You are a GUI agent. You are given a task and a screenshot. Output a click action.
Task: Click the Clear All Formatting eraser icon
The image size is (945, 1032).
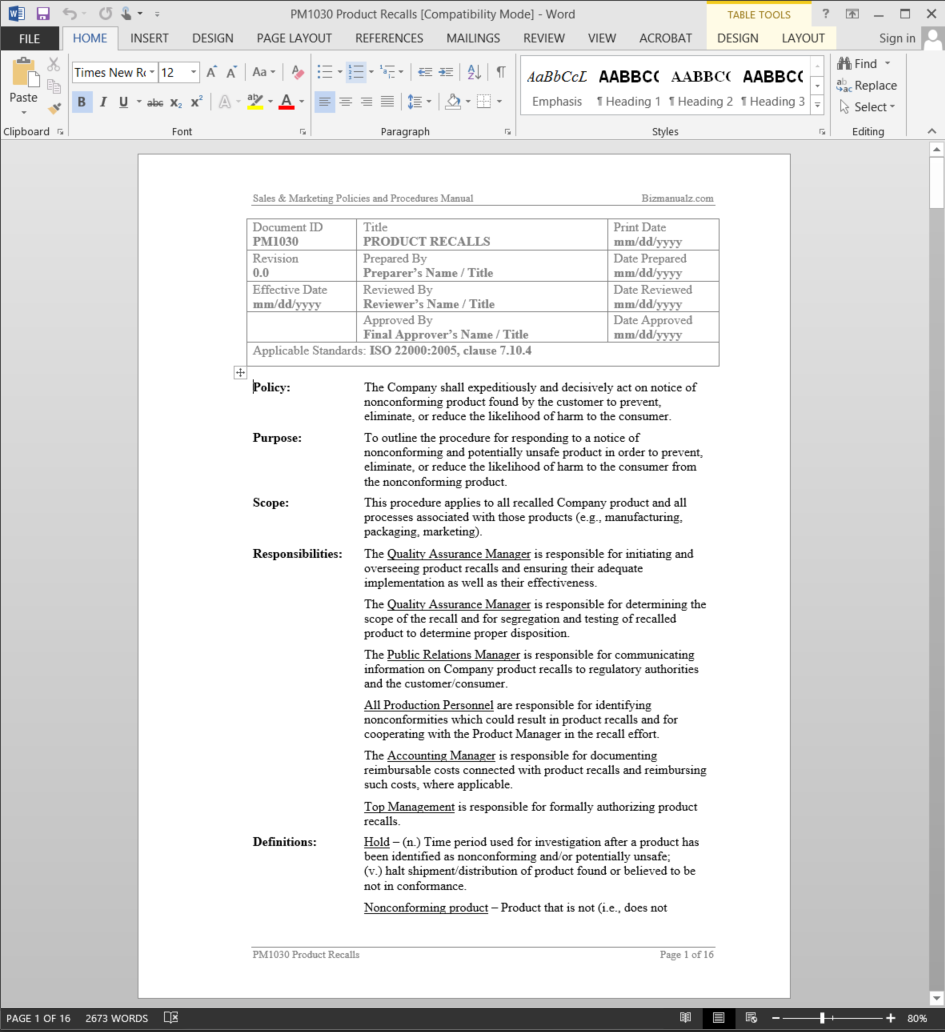click(x=297, y=72)
